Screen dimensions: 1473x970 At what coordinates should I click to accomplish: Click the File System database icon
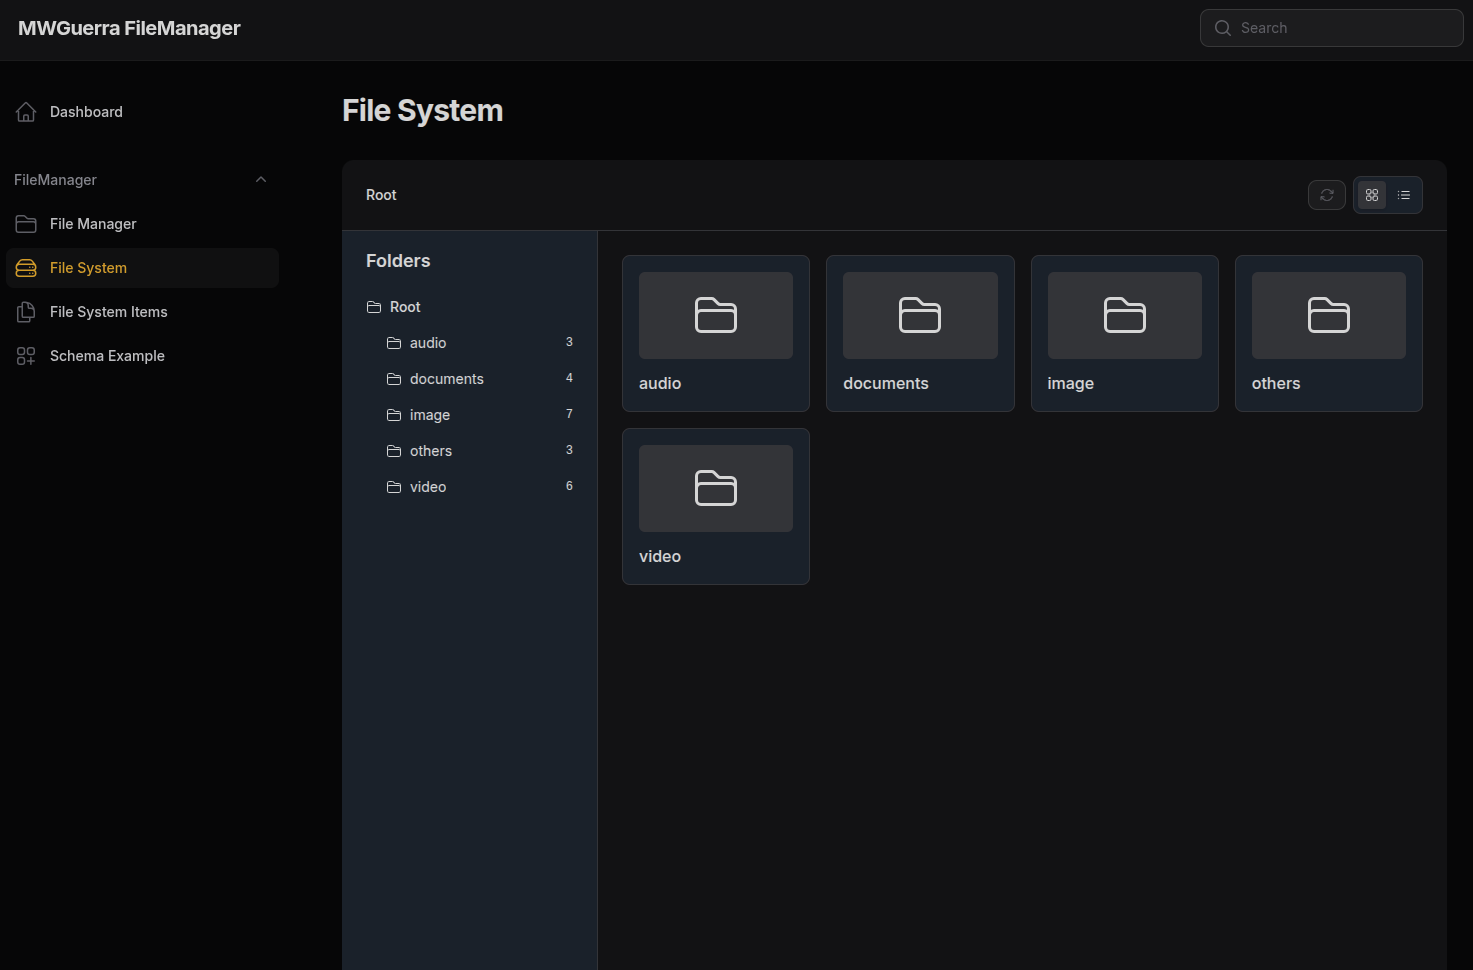pyautogui.click(x=26, y=268)
